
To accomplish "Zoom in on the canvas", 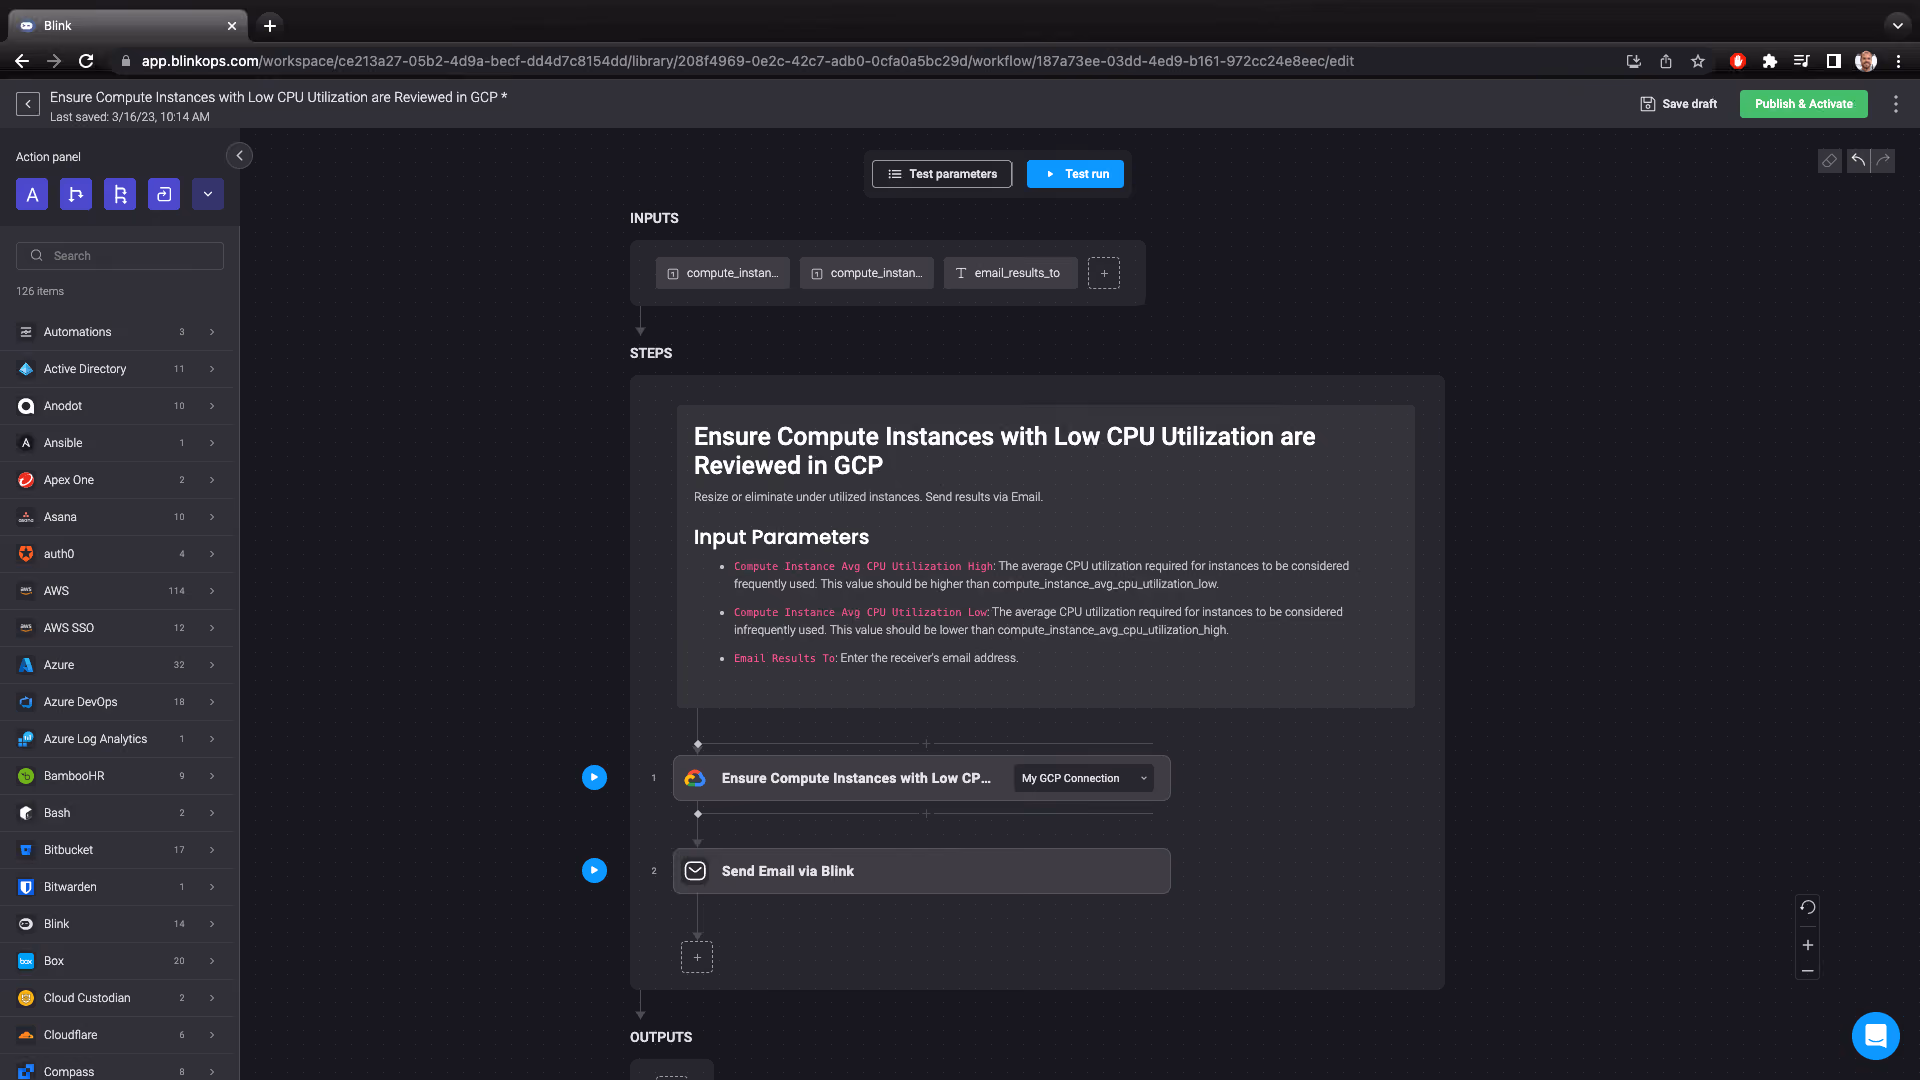I will 1808,945.
